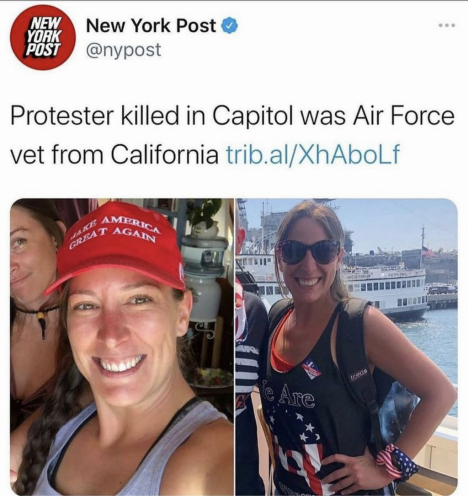This screenshot has height=500, width=468.
Task: Select the 'vet from California' text line
Action: [x=114, y=154]
